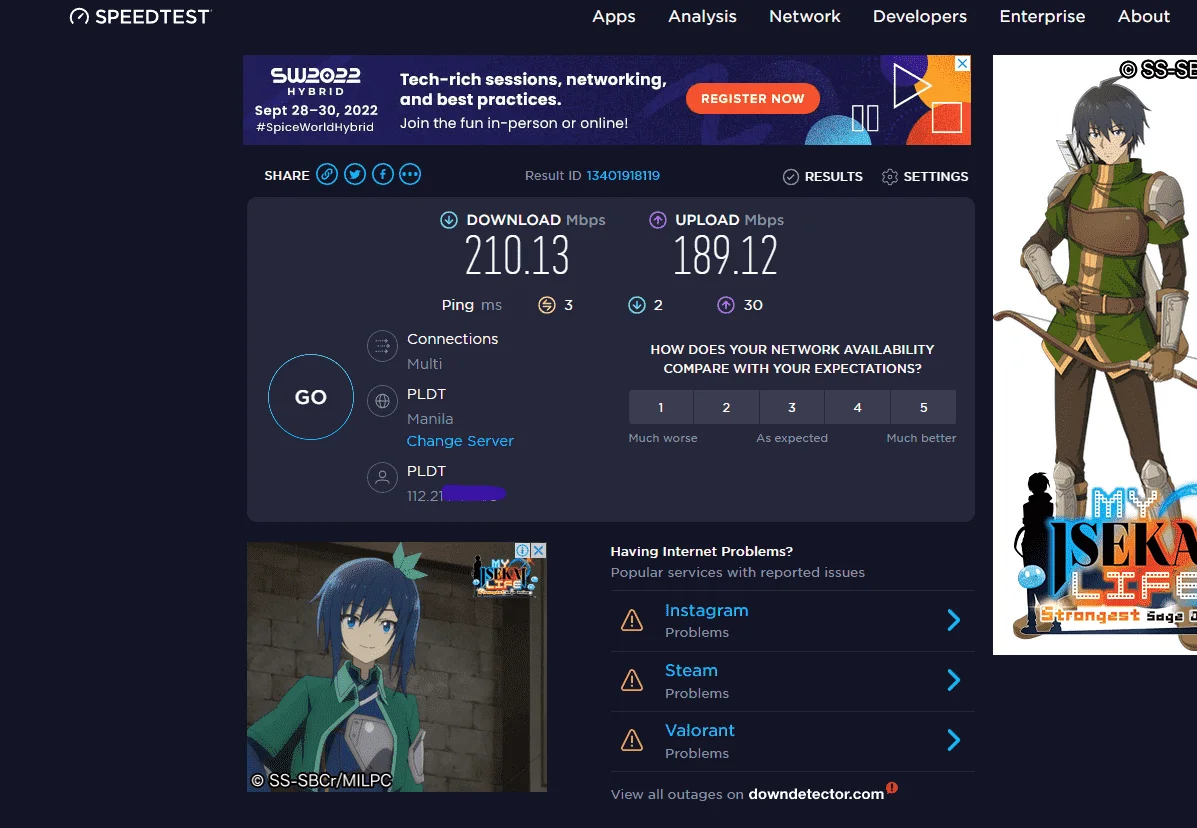Click the 210.13 download speed value

click(517, 256)
